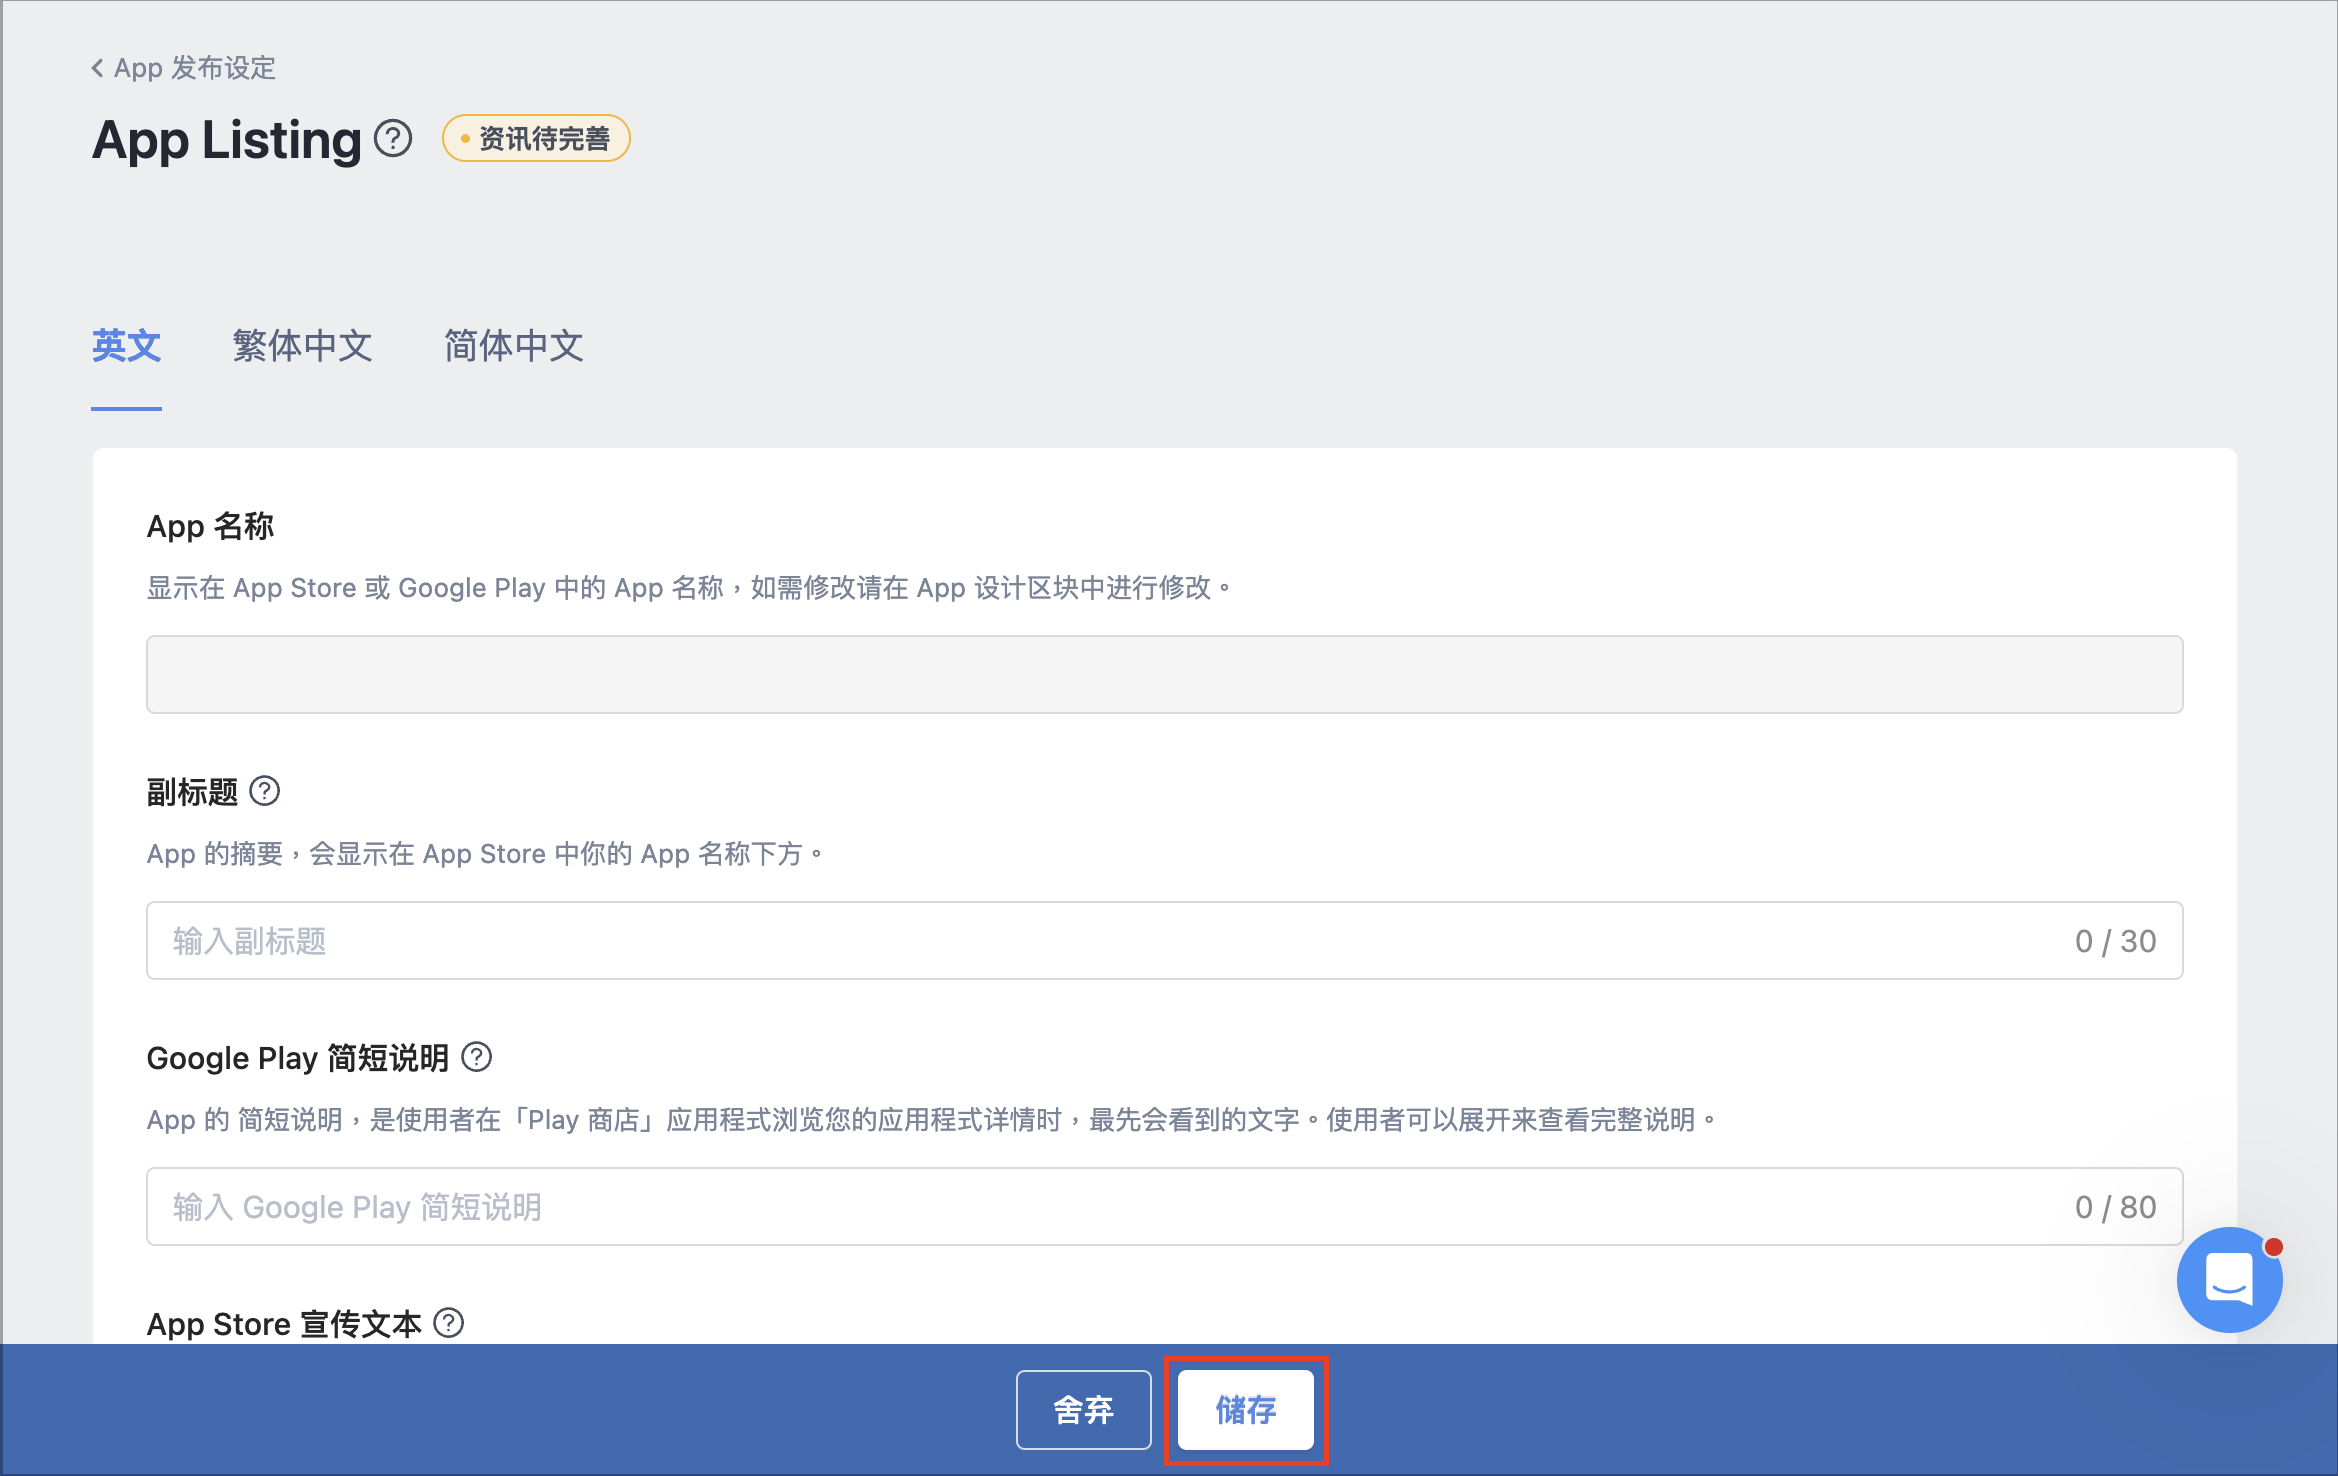The height and width of the screenshot is (1476, 2338).
Task: Click the 0 / 80 character counter
Action: (2115, 1207)
